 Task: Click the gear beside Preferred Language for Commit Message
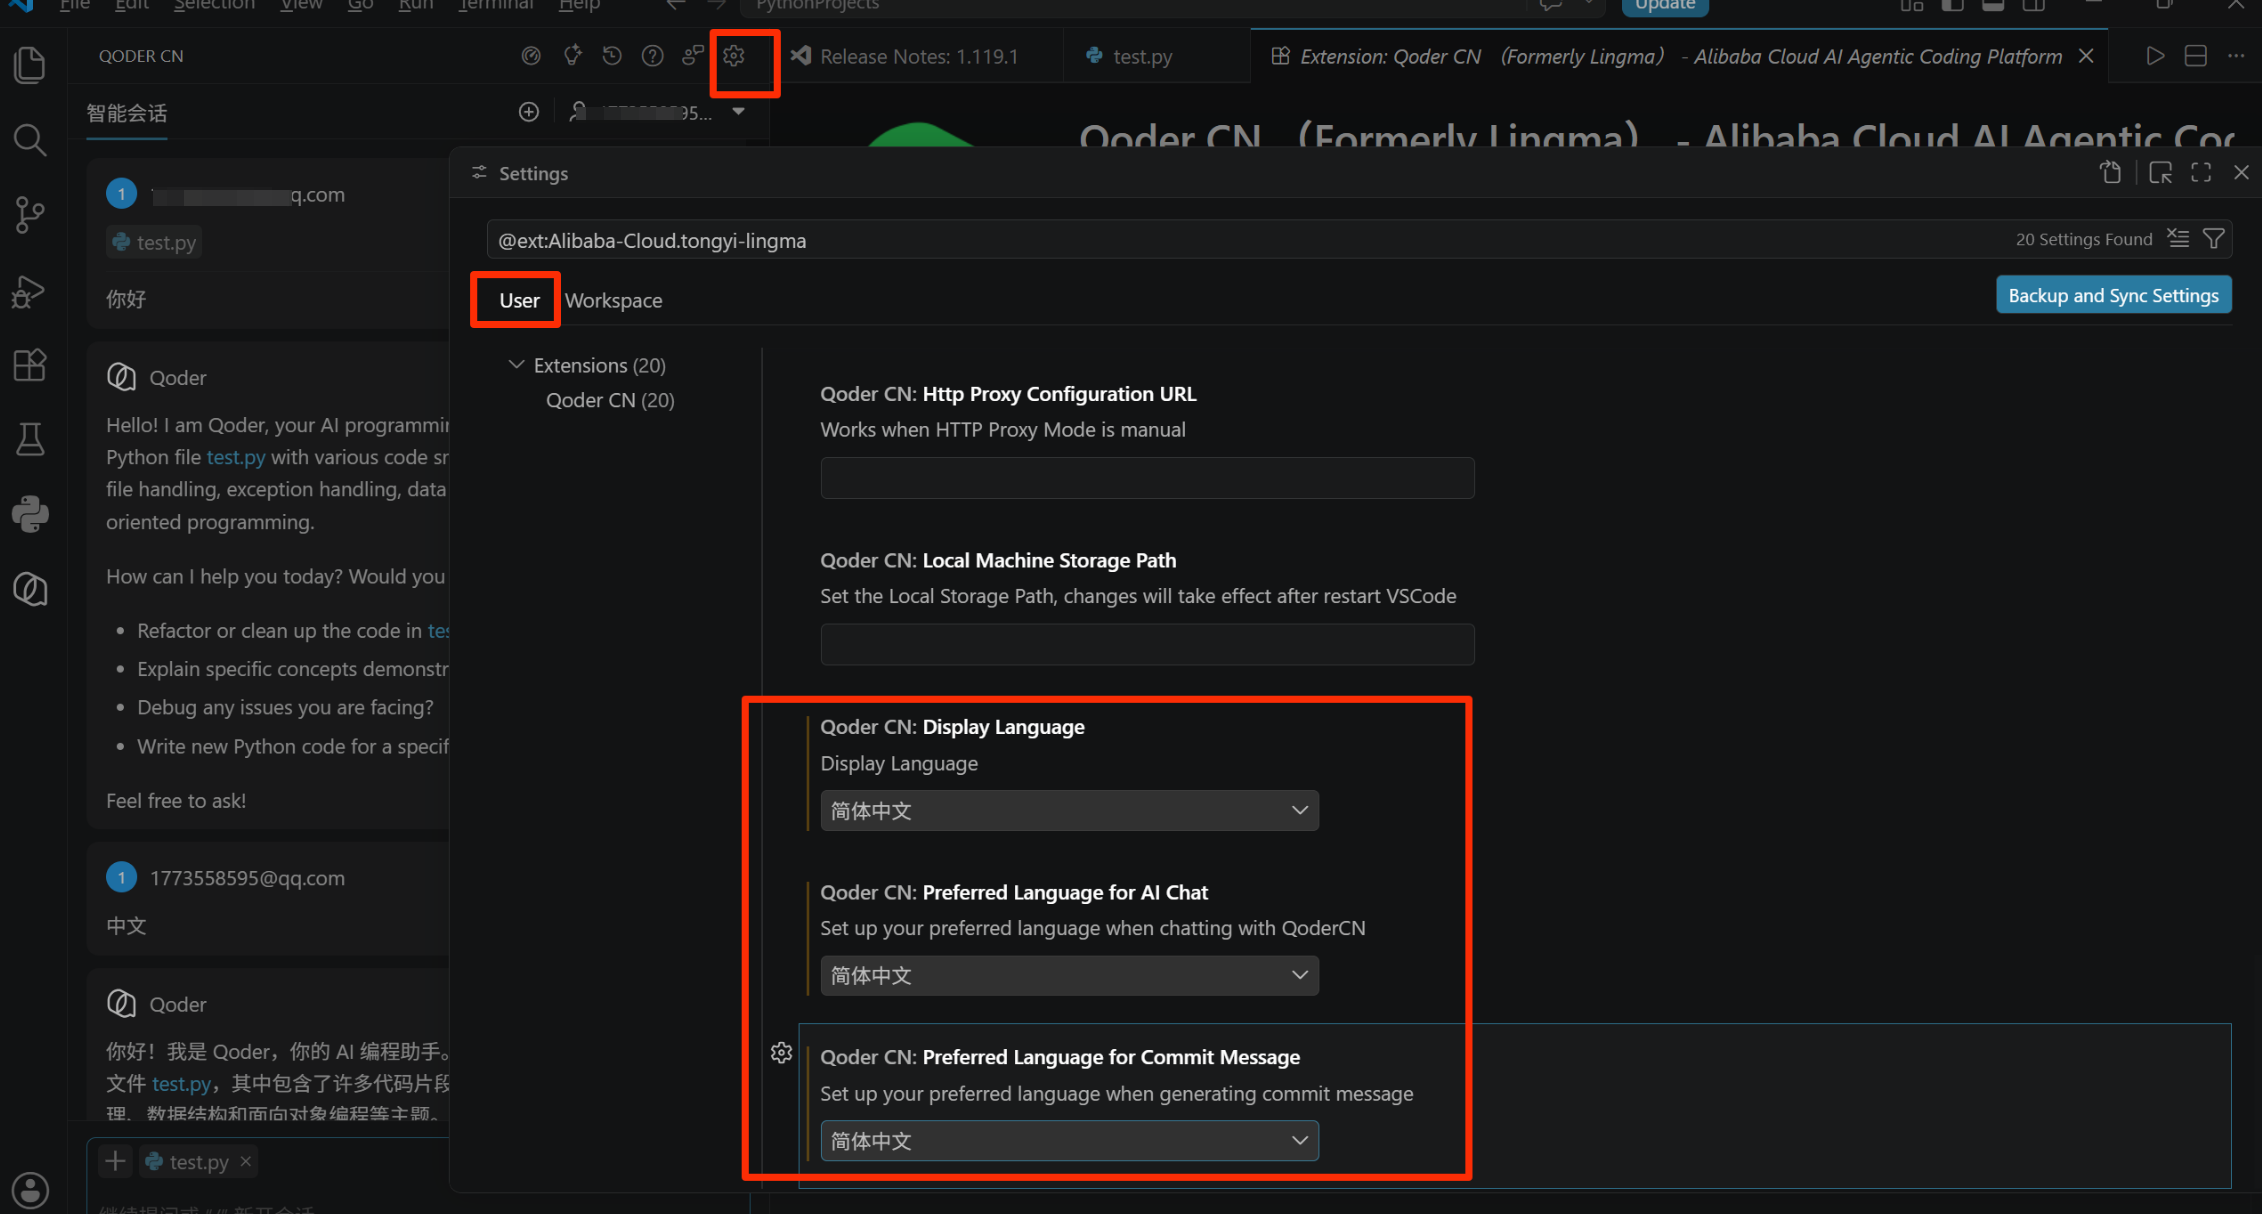click(782, 1053)
